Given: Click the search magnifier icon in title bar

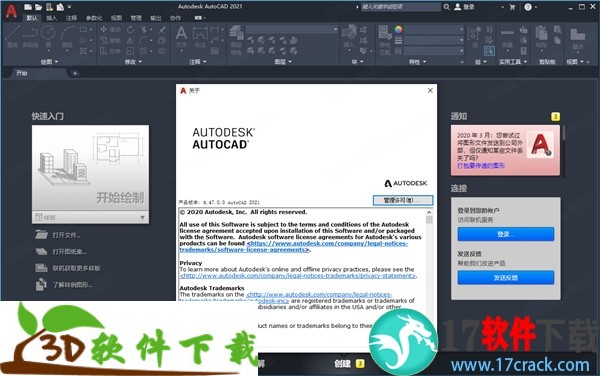Looking at the screenshot, I should click(446, 7).
